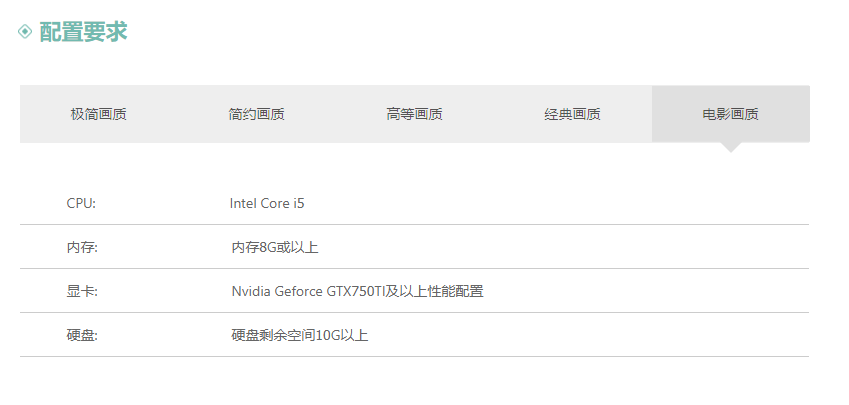This screenshot has height=405, width=849.
Task: Click the 内存: row label
Action: tap(82, 247)
